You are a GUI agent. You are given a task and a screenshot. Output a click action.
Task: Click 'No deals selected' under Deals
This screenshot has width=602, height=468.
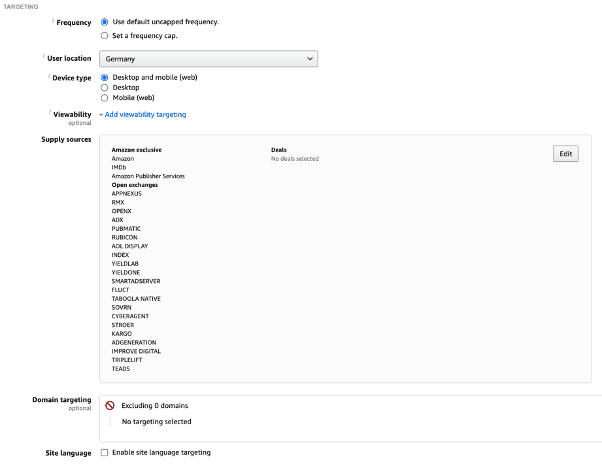click(x=295, y=159)
